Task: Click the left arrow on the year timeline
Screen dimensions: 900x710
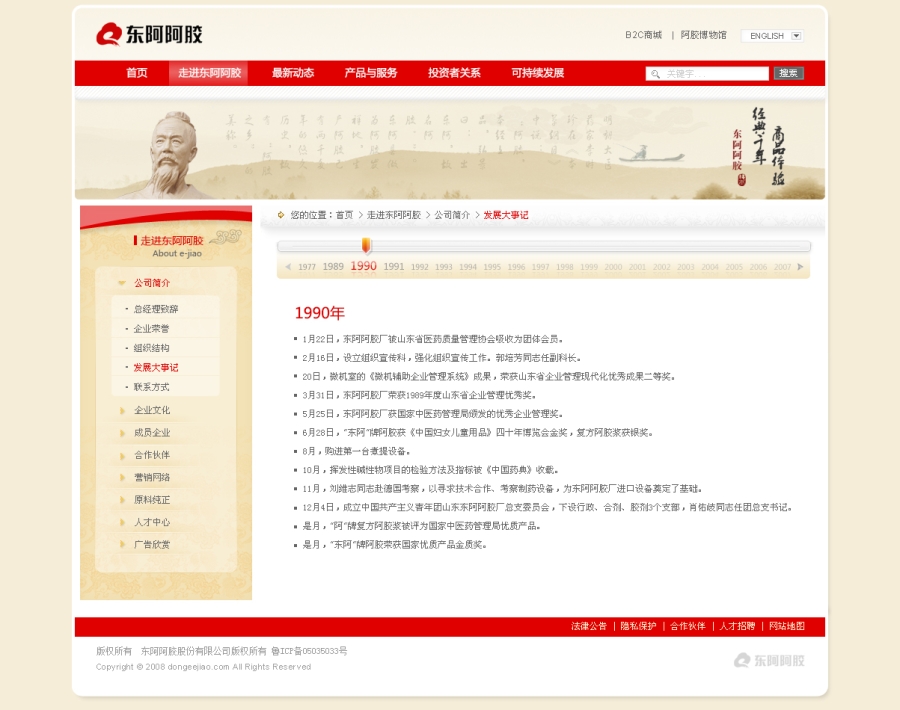Action: (x=287, y=267)
